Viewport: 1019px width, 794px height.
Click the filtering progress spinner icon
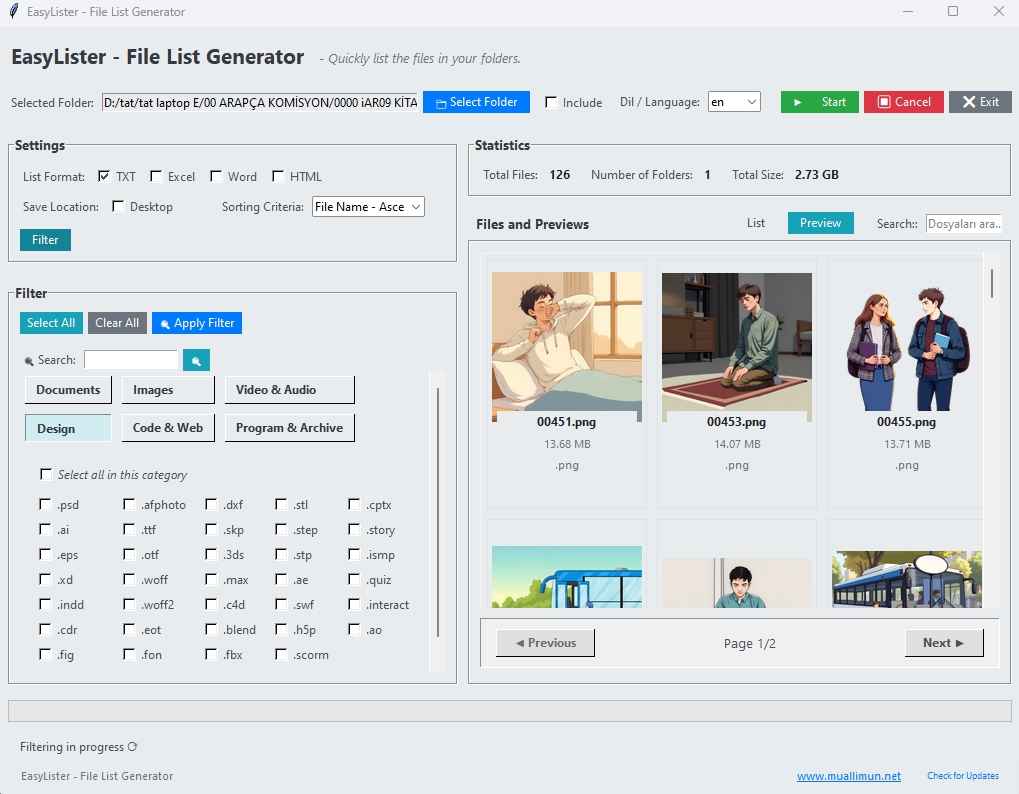coord(133,747)
